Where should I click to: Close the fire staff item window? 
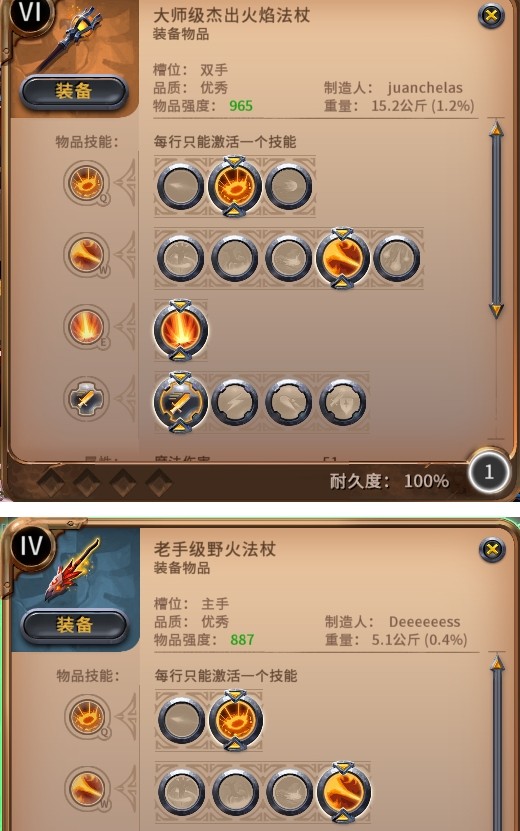[491, 16]
